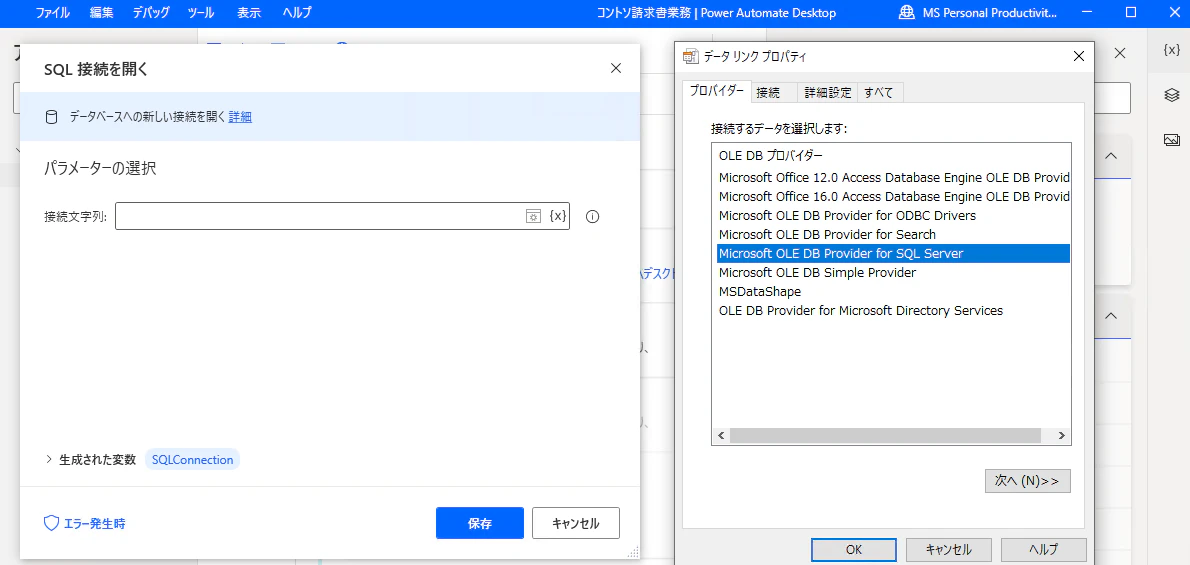Click the SQLConnection variable chip
The width and height of the screenshot is (1190, 565).
192,459
